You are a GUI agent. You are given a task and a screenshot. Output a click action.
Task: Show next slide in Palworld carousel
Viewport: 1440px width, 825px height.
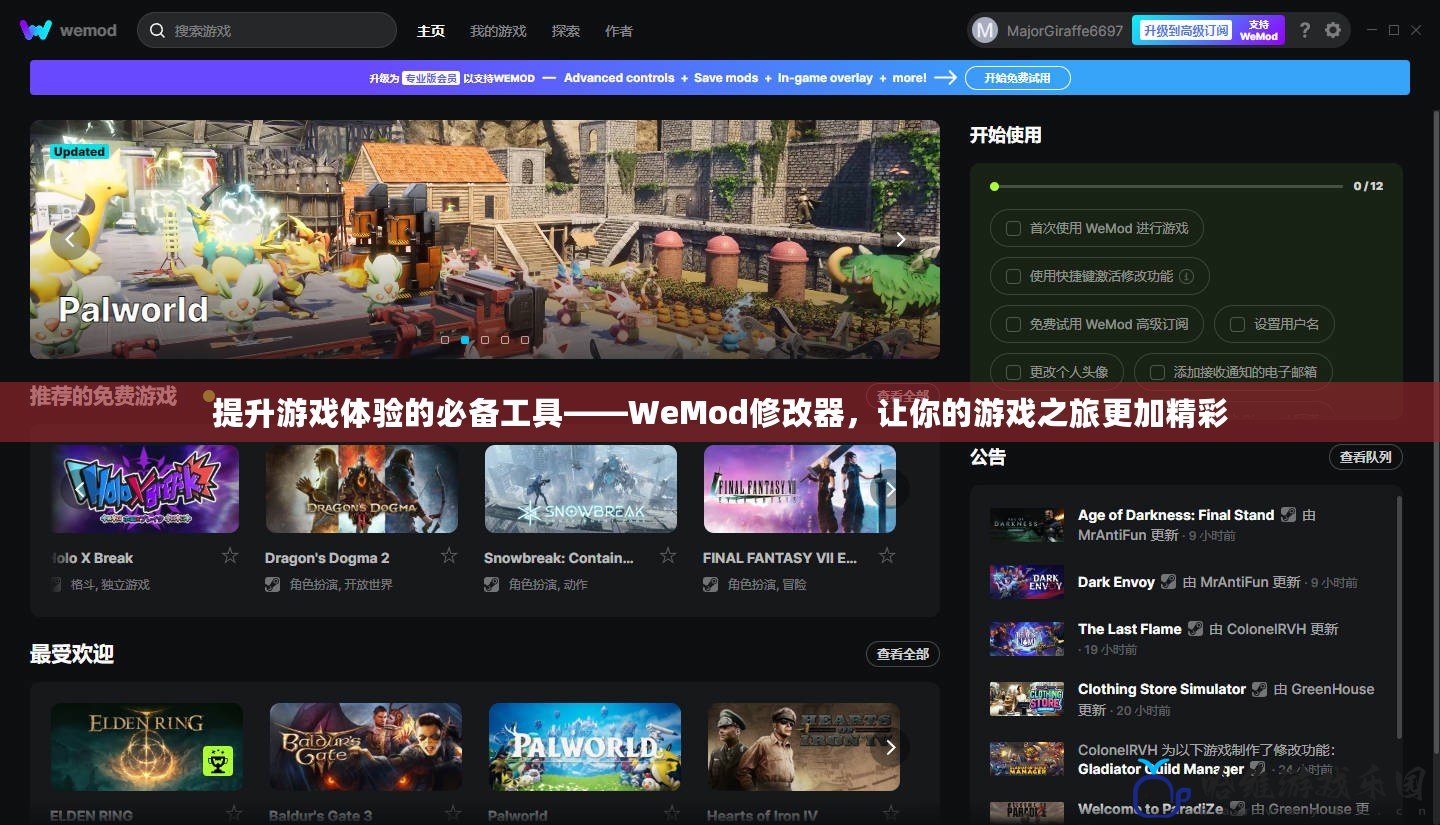pos(900,240)
